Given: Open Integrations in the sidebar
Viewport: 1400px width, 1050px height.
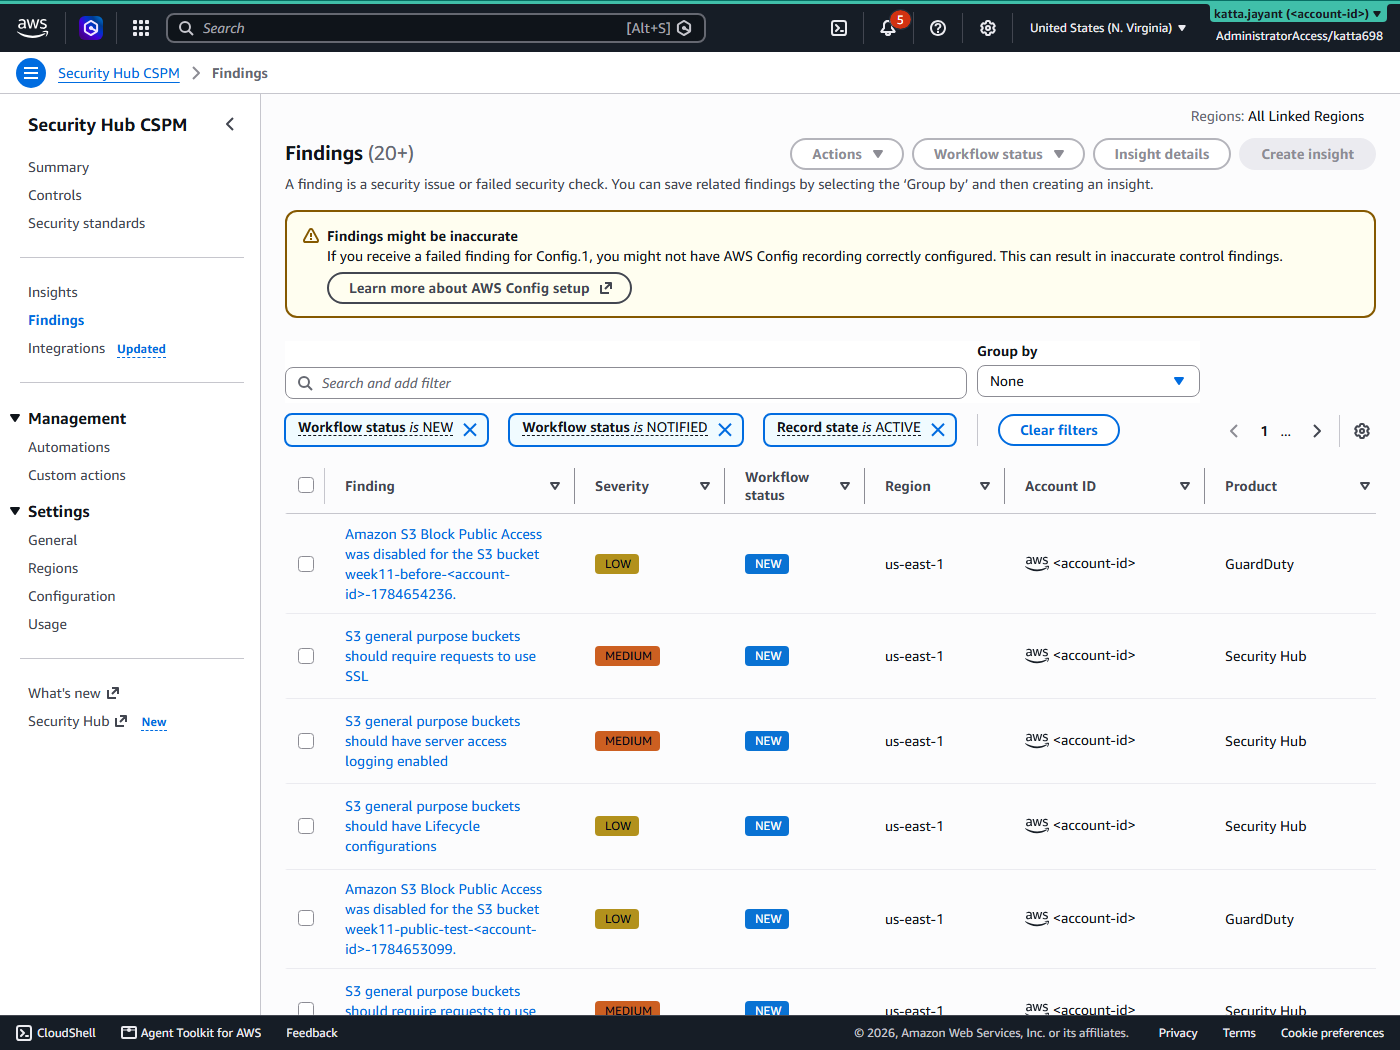Looking at the screenshot, I should (66, 348).
